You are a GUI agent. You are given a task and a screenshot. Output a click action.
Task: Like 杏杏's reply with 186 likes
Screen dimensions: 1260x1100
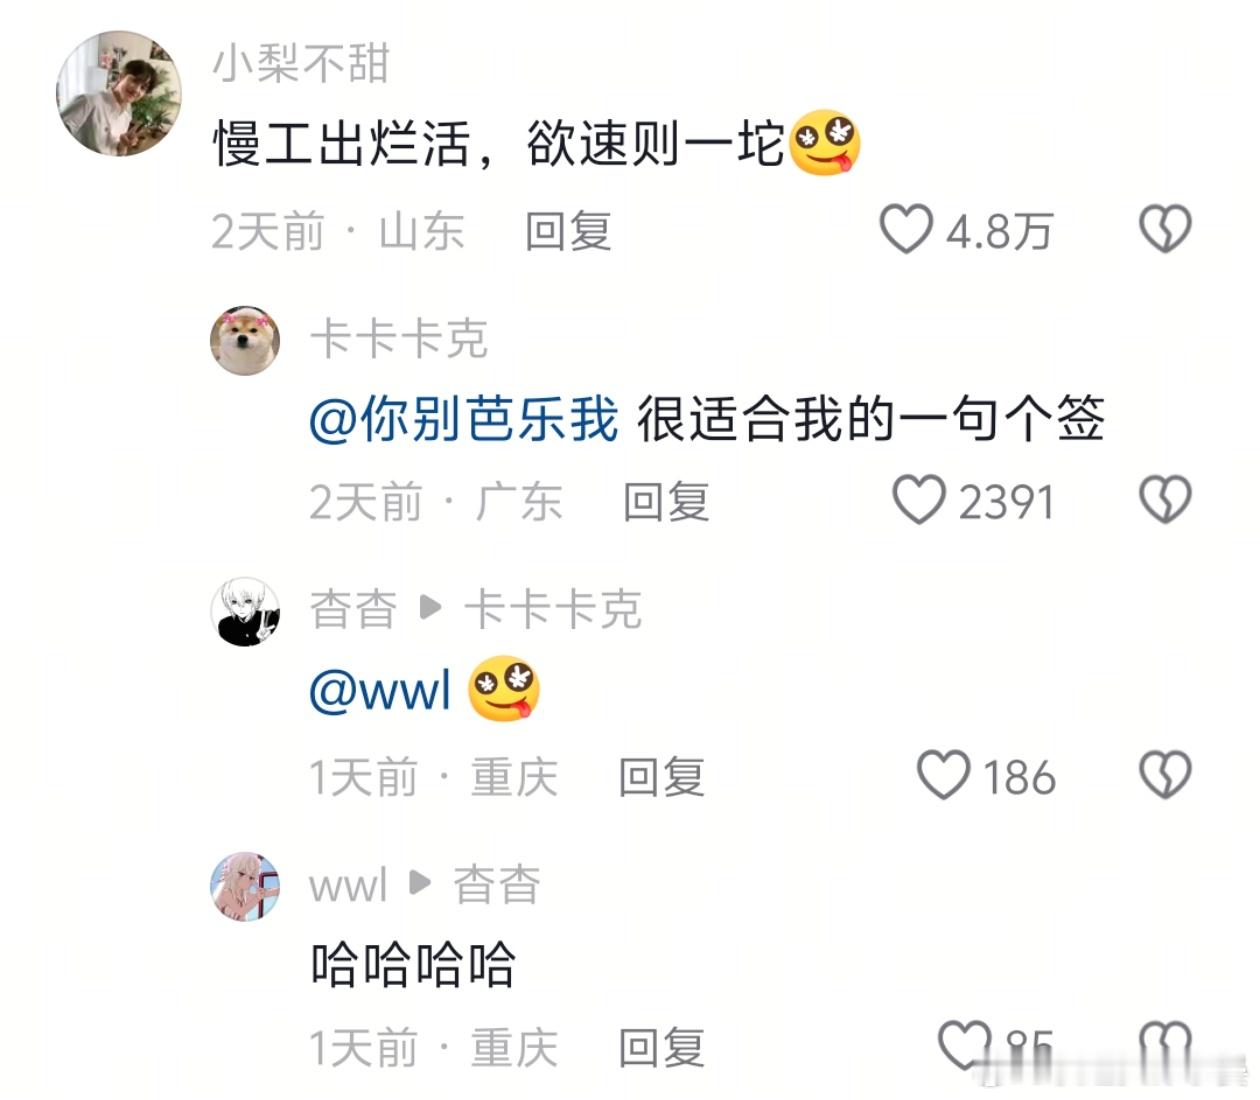943,775
